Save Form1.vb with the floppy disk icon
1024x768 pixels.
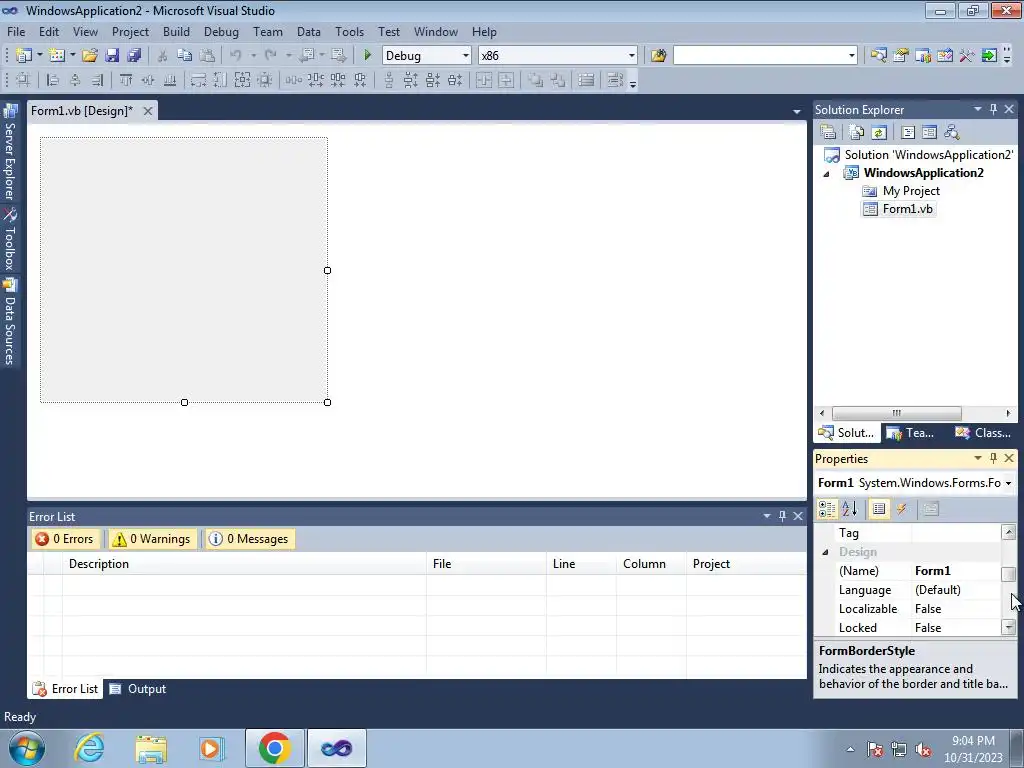click(112, 56)
